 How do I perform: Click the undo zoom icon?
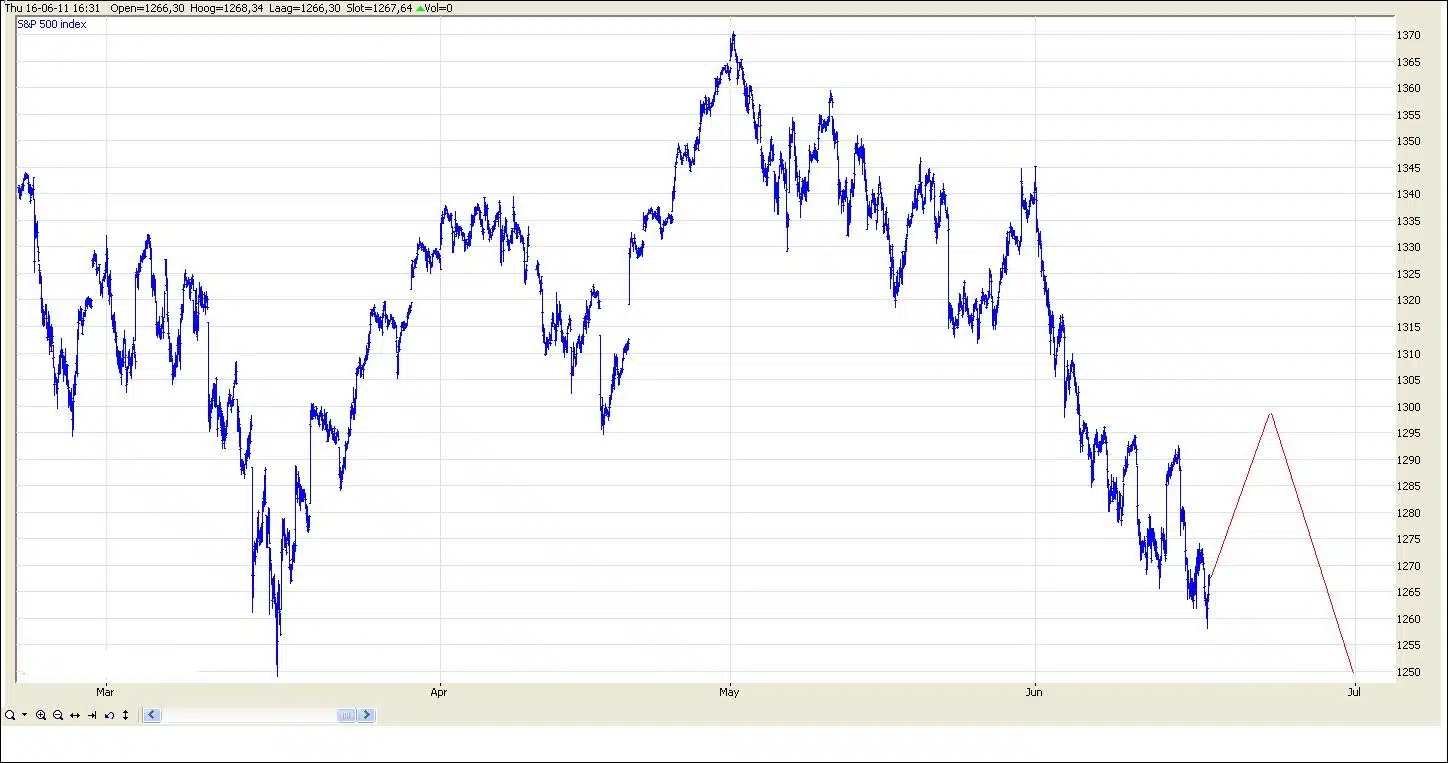[109, 715]
